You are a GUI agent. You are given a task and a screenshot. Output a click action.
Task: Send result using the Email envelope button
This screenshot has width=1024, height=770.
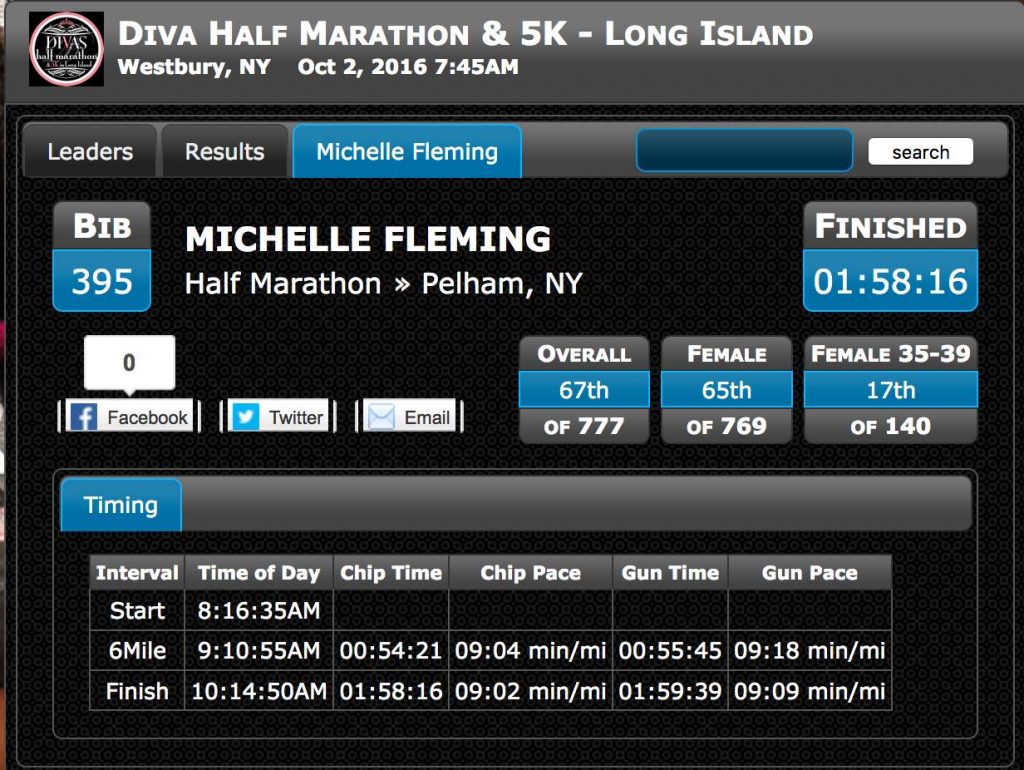point(409,416)
